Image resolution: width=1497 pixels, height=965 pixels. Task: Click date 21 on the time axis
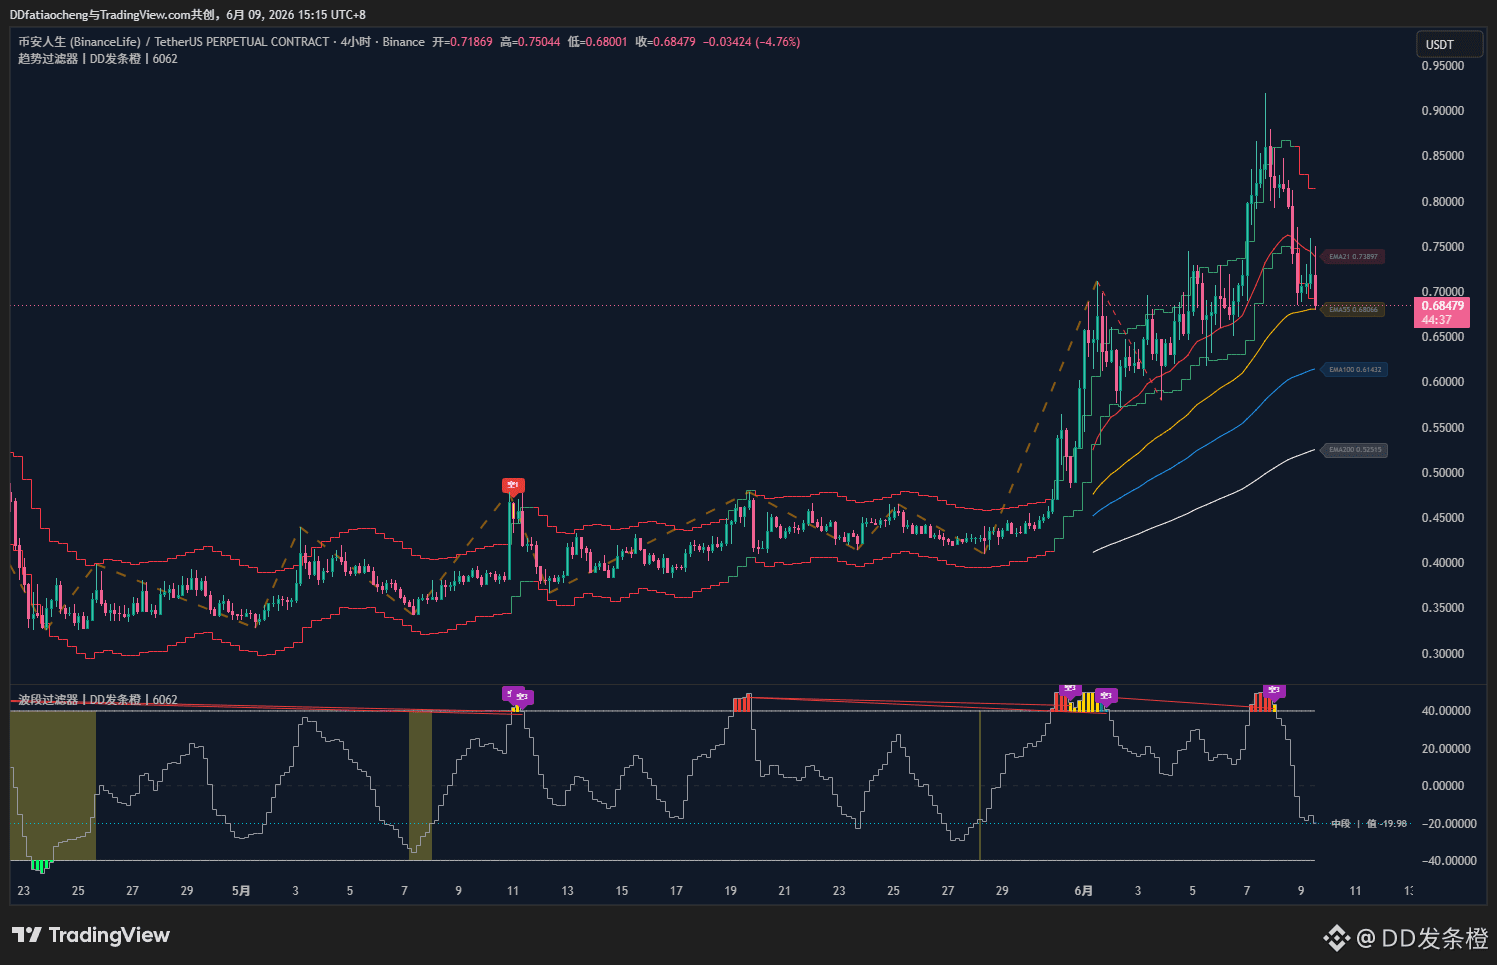tap(784, 891)
